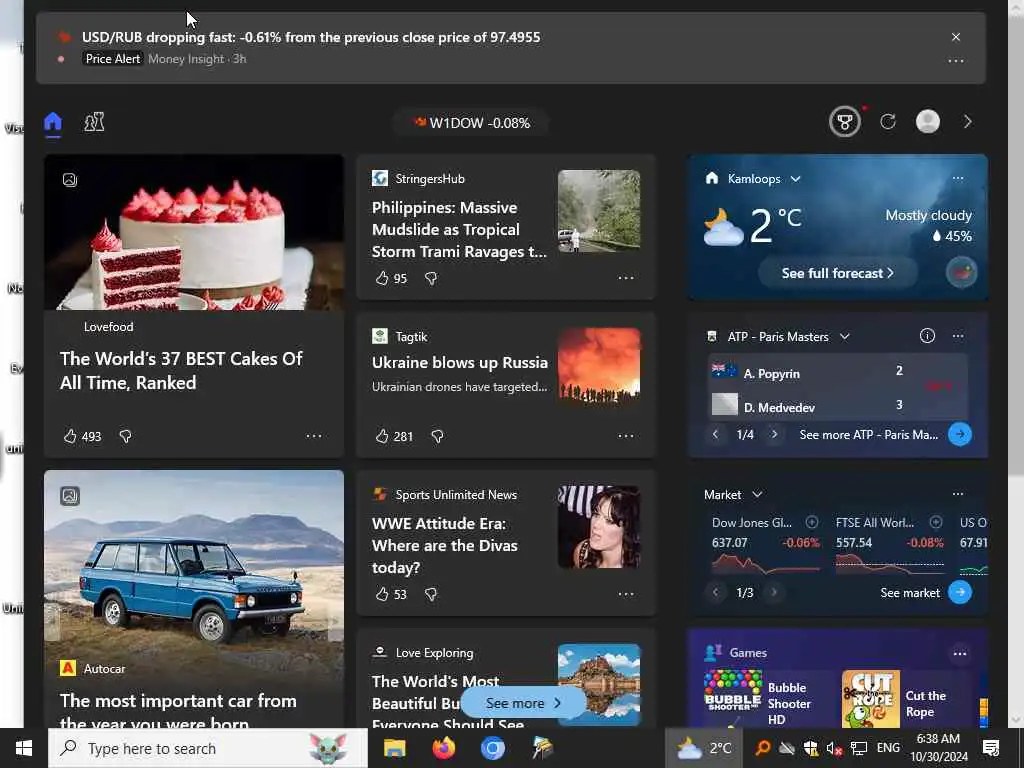Go to next market page
The width and height of the screenshot is (1024, 768).
click(775, 592)
